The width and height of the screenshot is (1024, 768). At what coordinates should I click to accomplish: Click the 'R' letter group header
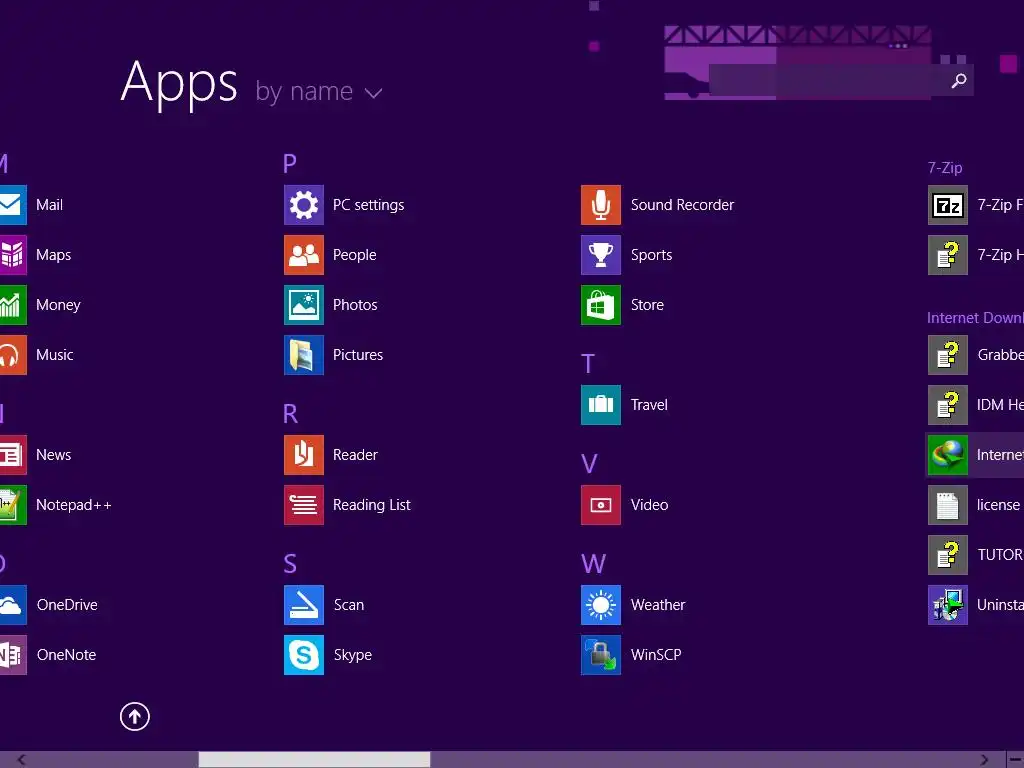pos(291,413)
